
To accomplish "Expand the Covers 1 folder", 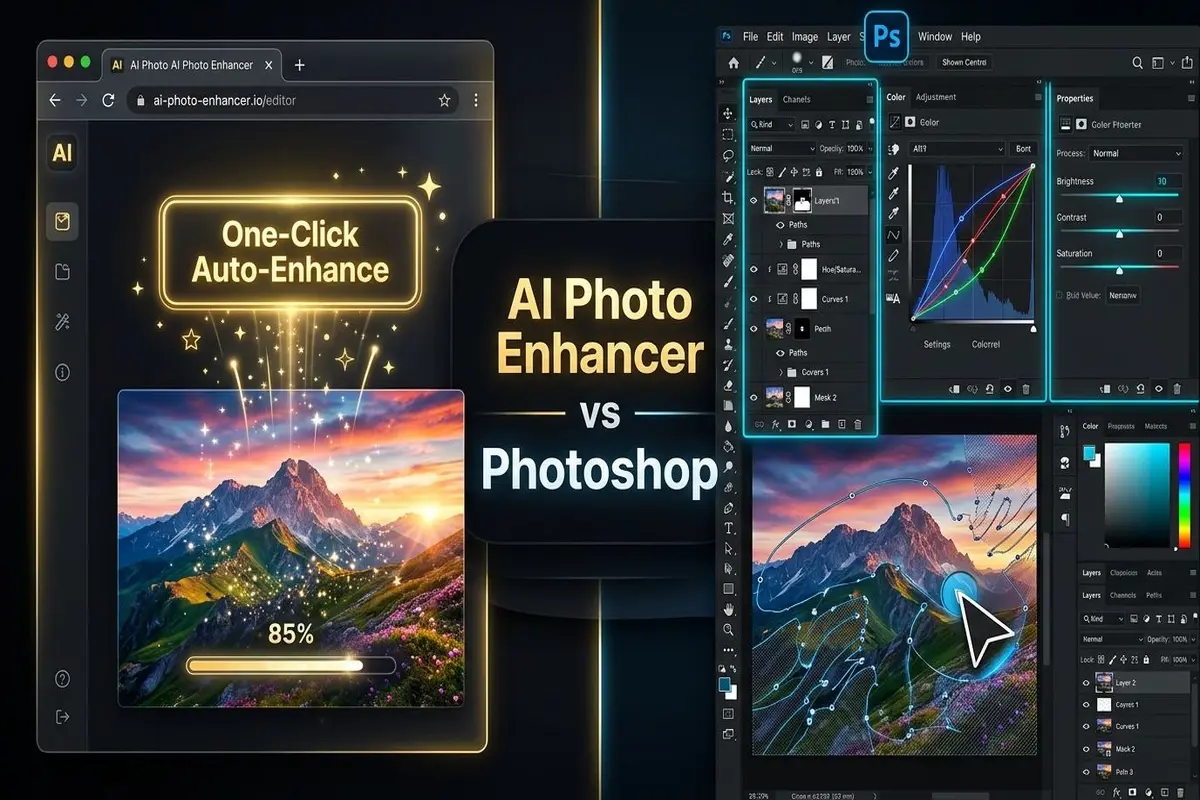I will click(x=780, y=372).
